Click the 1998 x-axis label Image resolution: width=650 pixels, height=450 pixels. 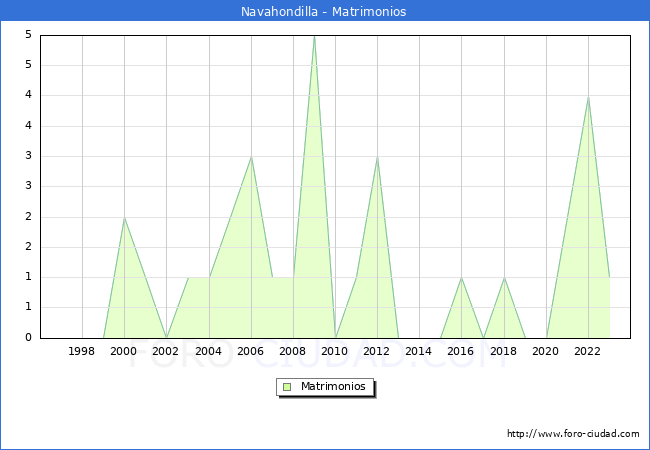pos(82,351)
